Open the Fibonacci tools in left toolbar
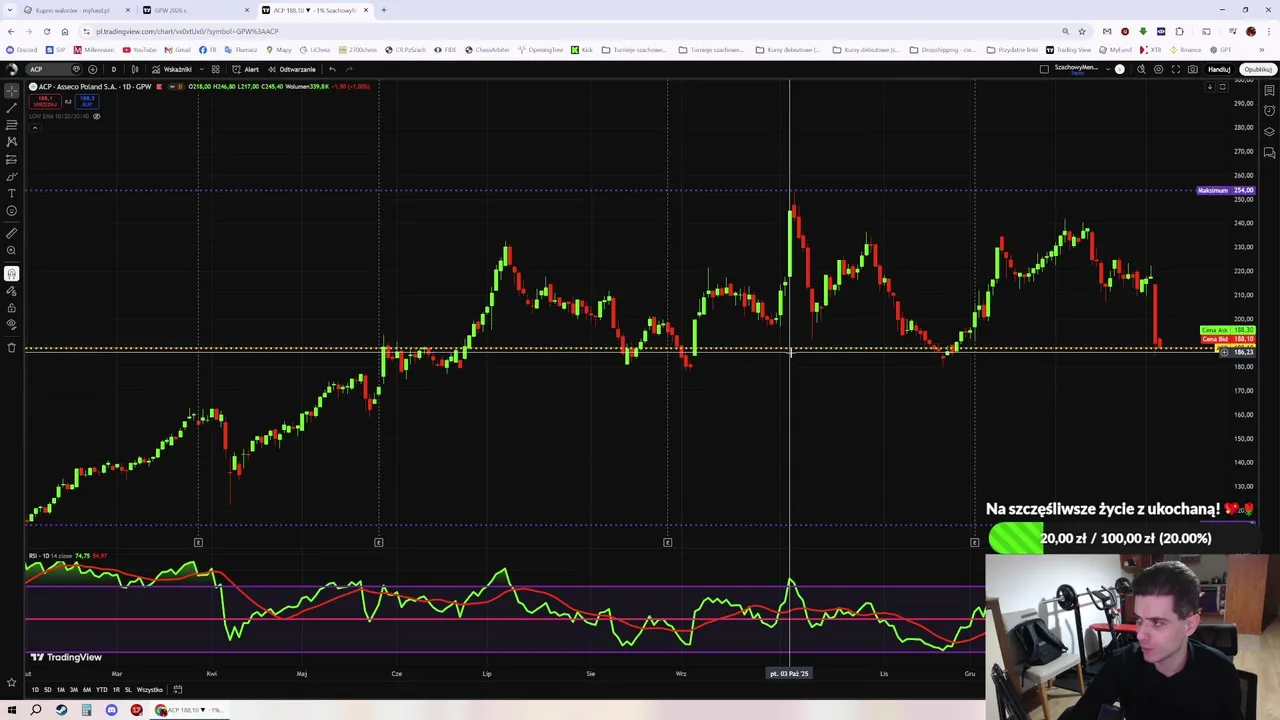This screenshot has height=720, width=1280. [12, 124]
